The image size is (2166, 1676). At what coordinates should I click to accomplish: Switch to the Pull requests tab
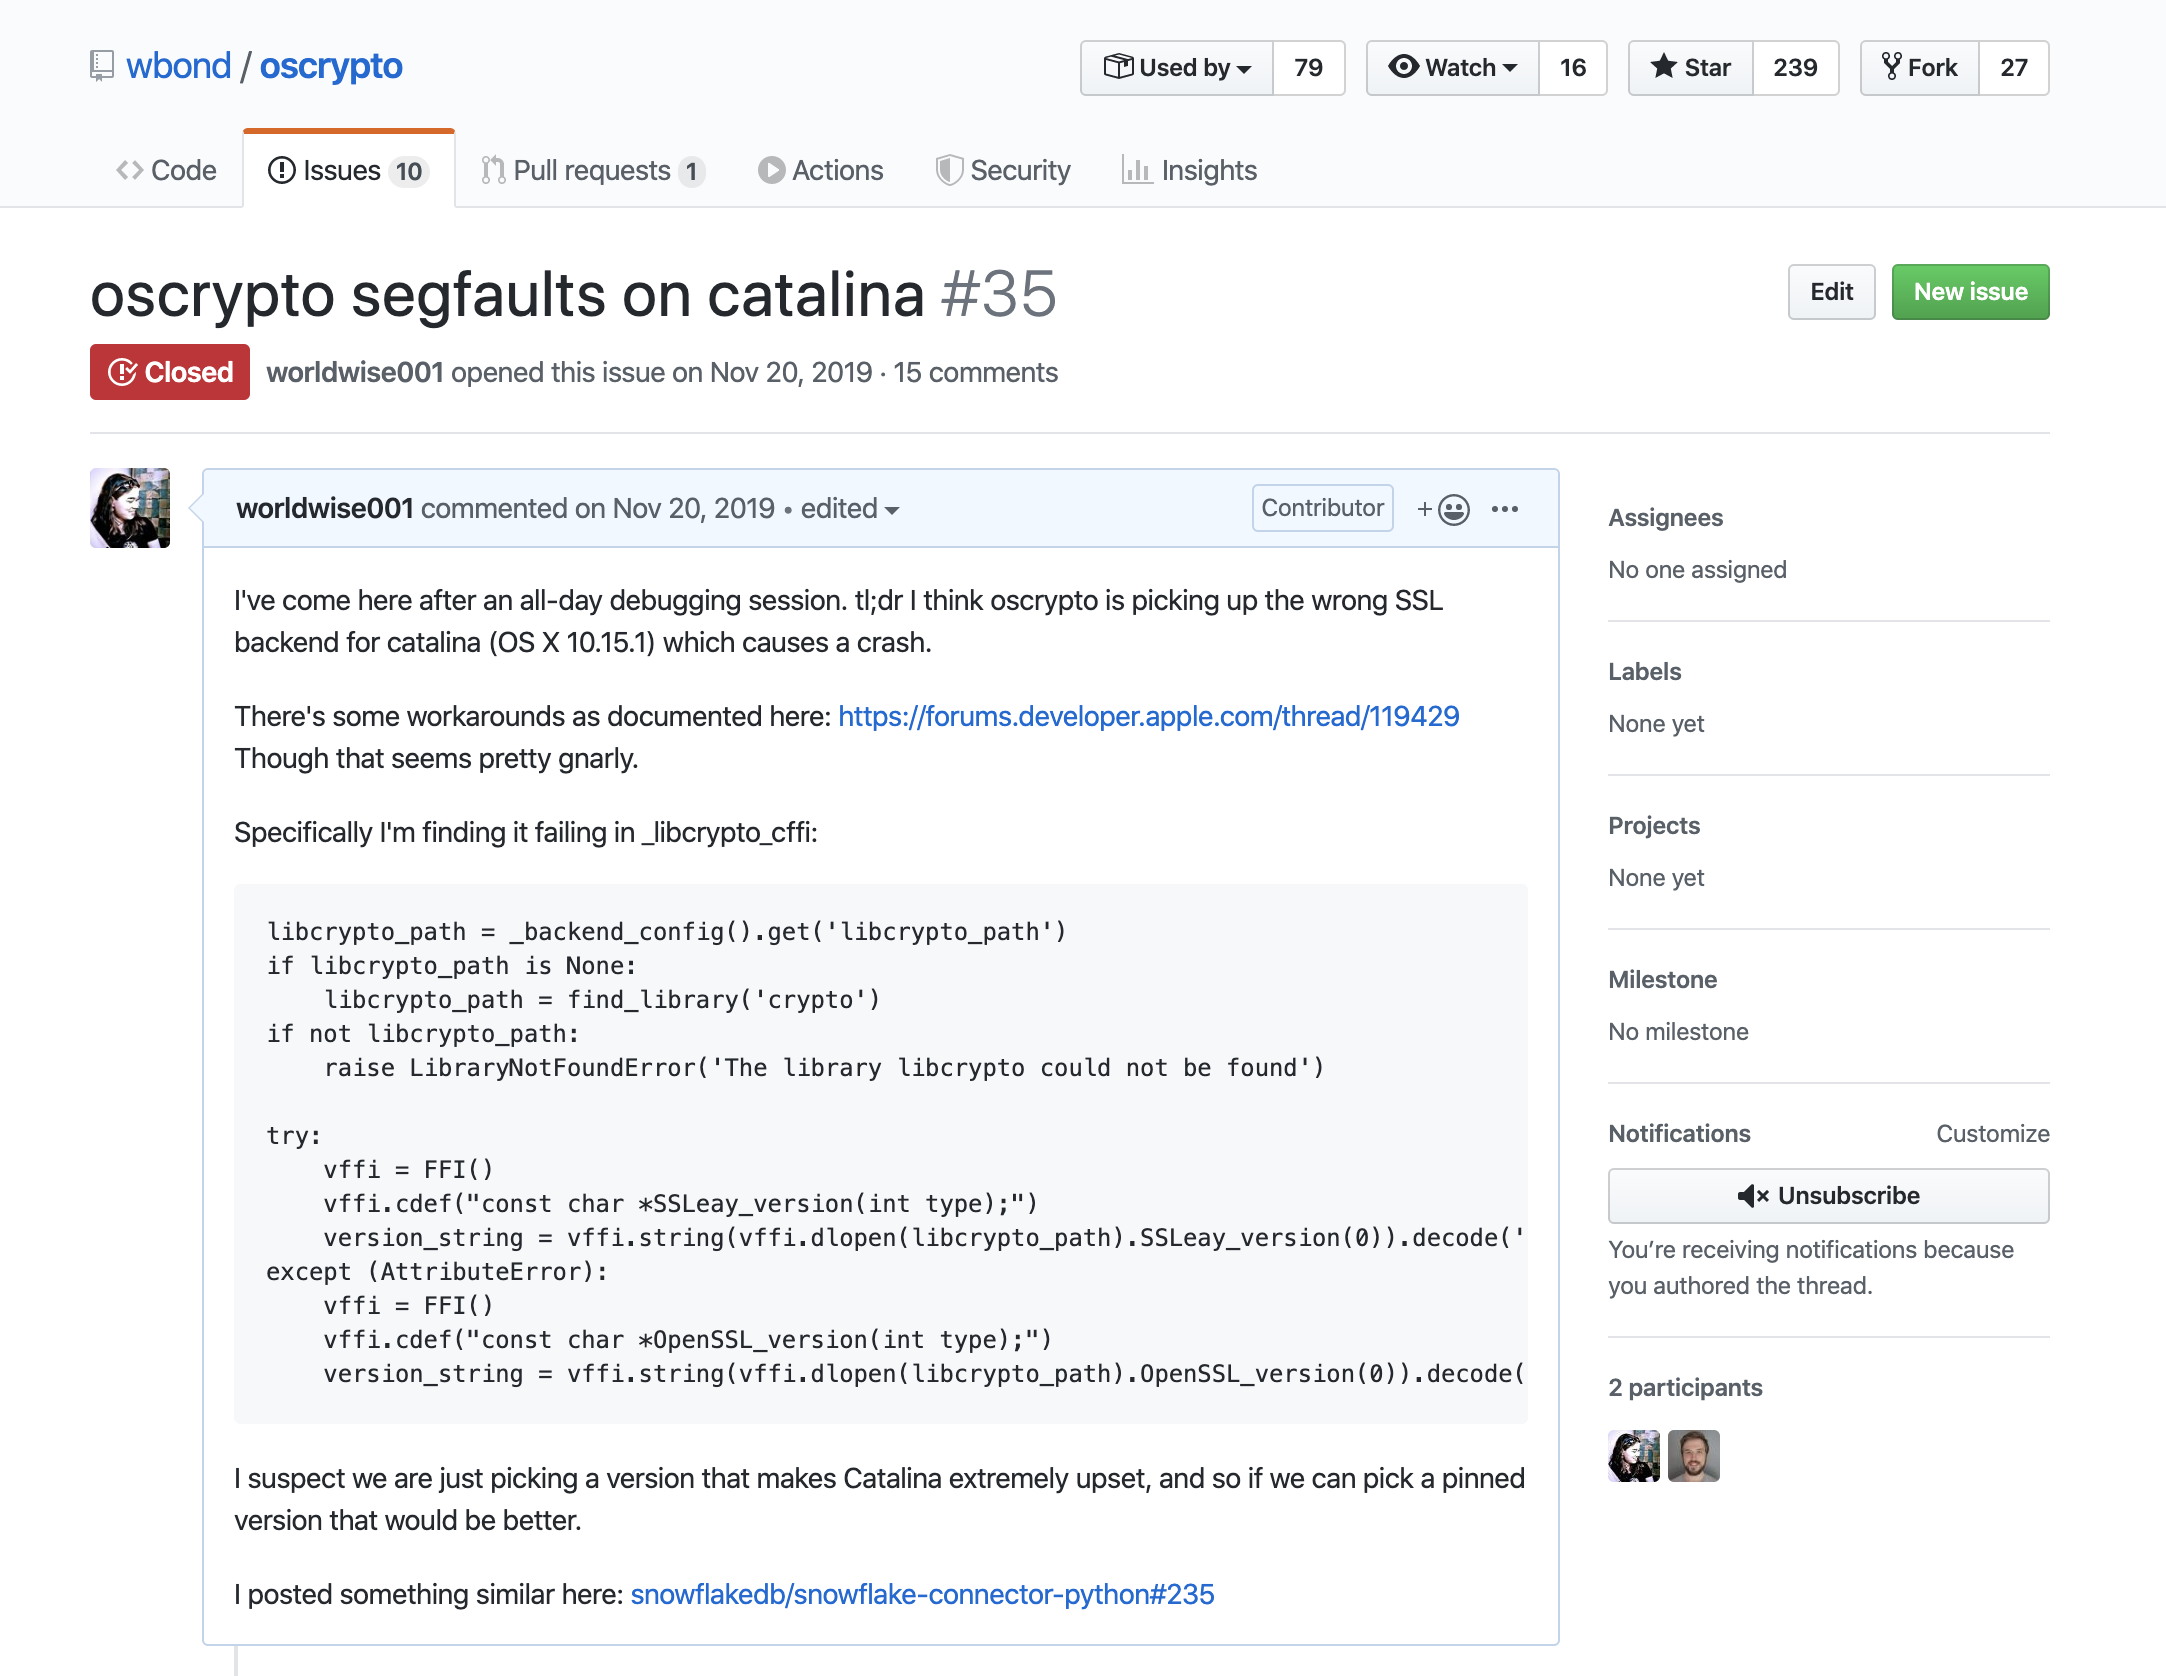[593, 170]
